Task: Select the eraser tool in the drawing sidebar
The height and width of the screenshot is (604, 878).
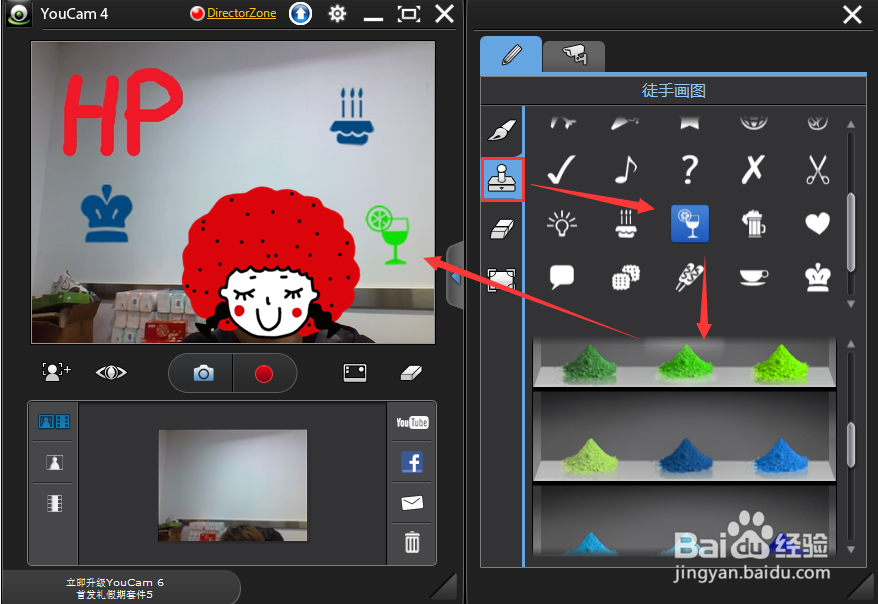Action: pos(502,229)
